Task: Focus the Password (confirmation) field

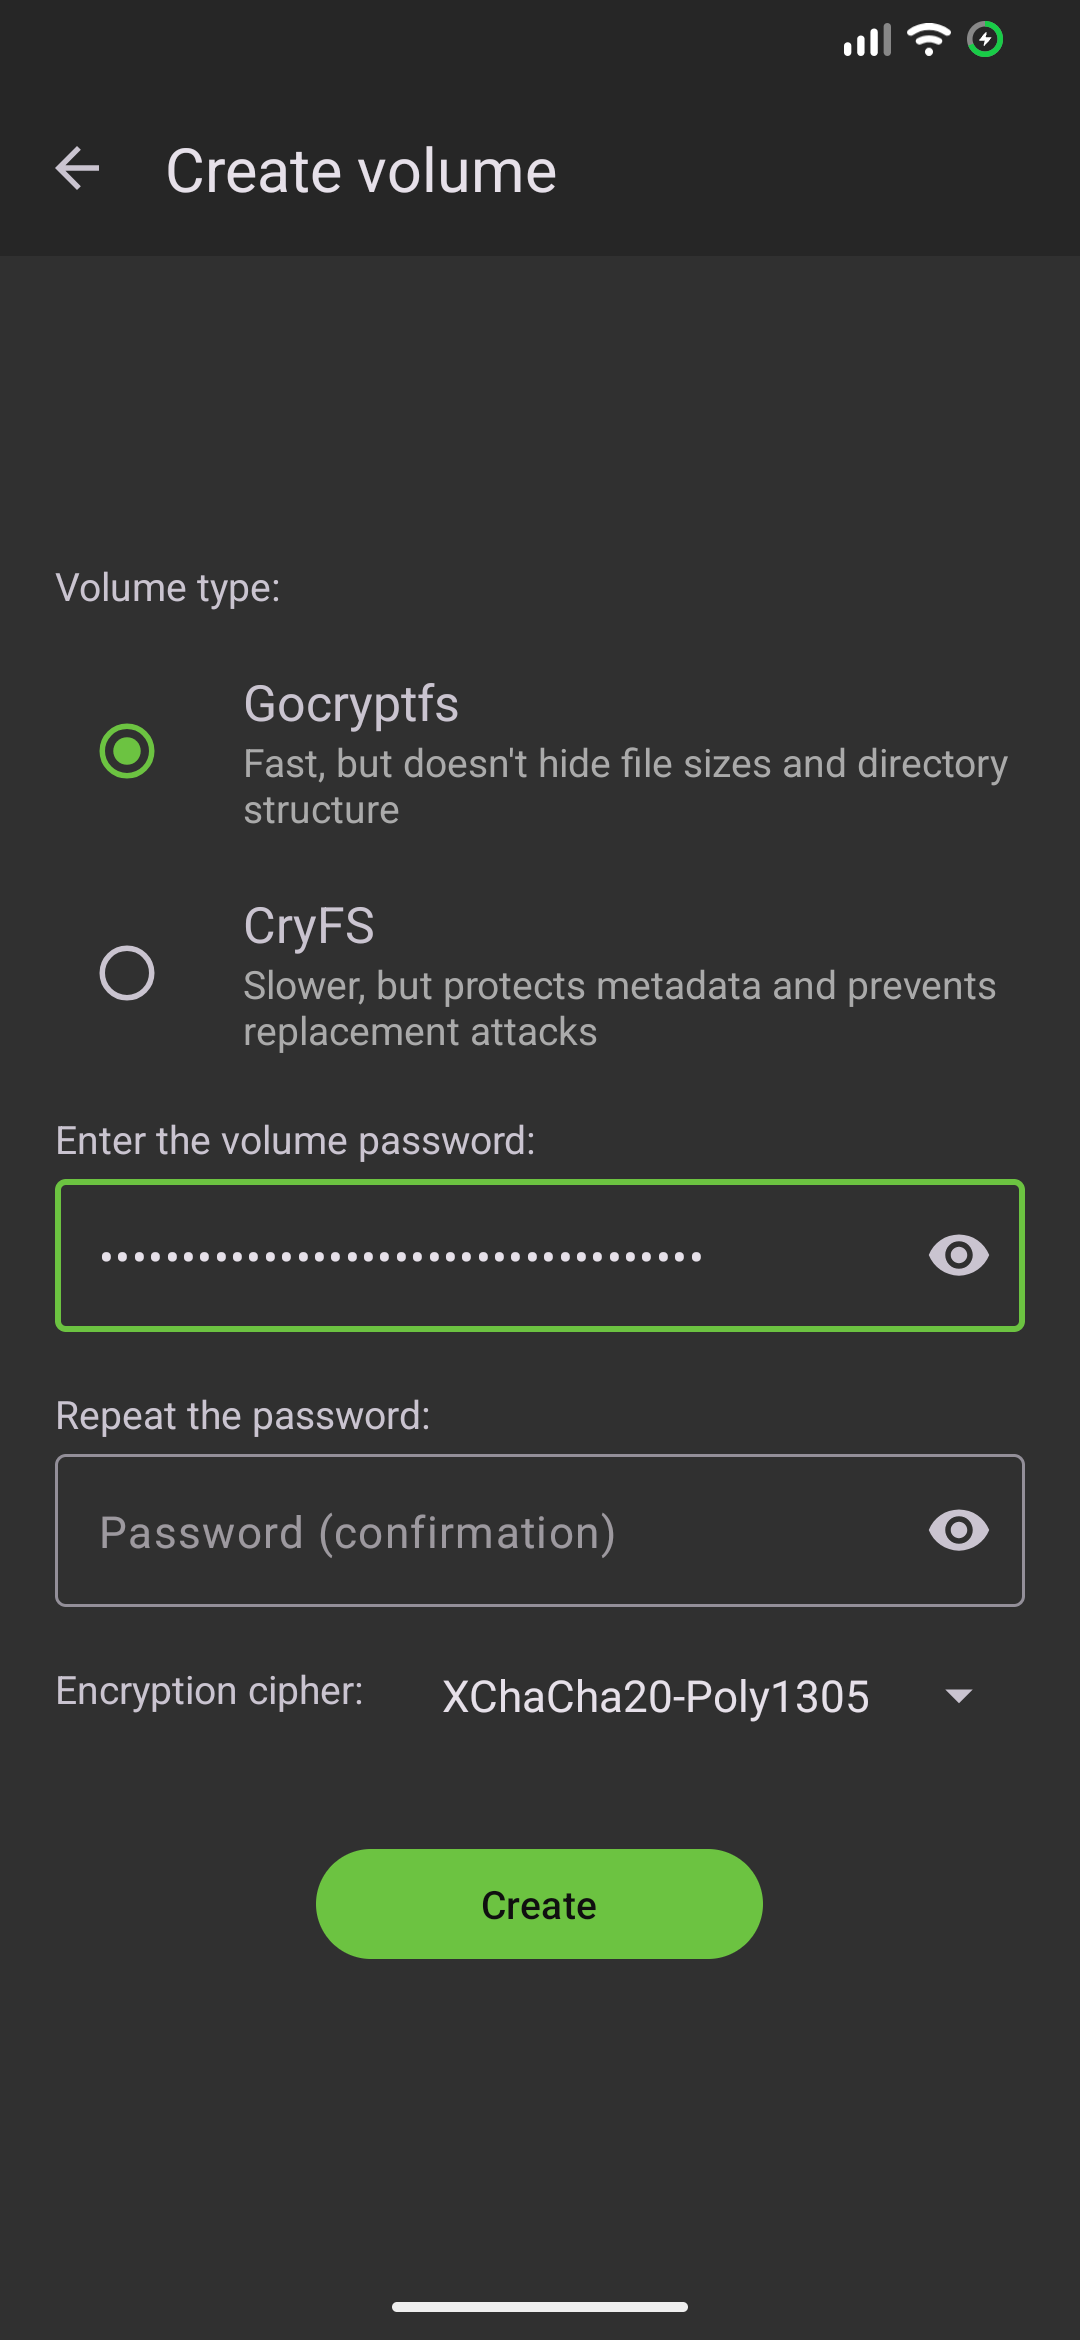Action: (x=540, y=1530)
